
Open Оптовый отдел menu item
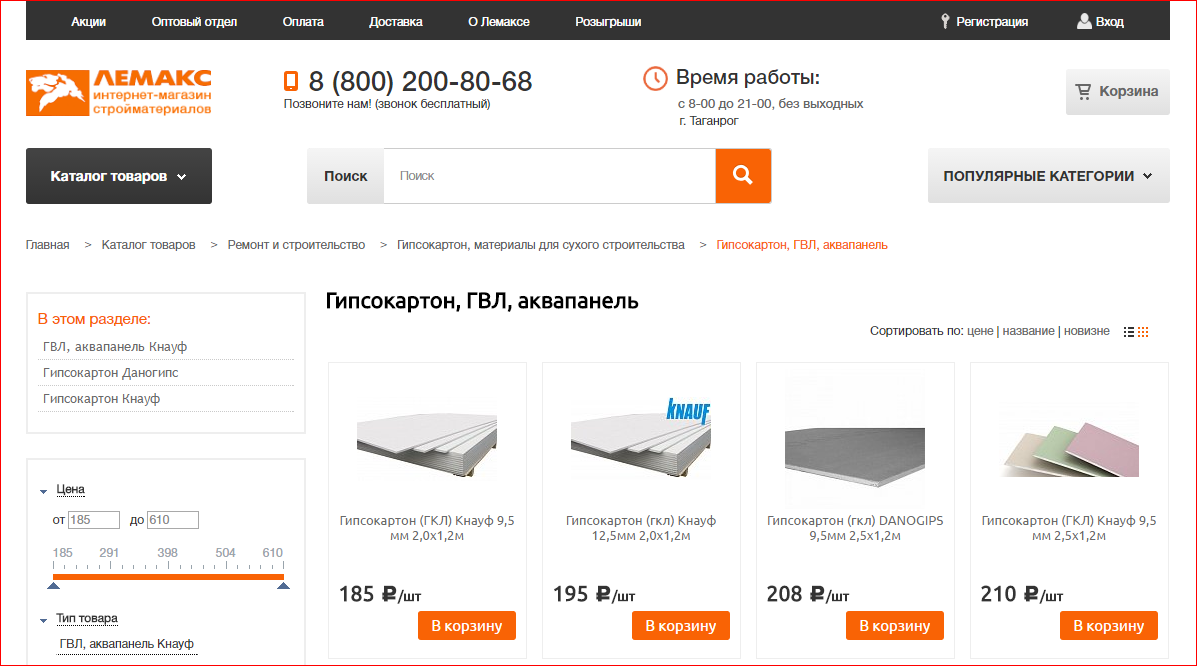(194, 21)
